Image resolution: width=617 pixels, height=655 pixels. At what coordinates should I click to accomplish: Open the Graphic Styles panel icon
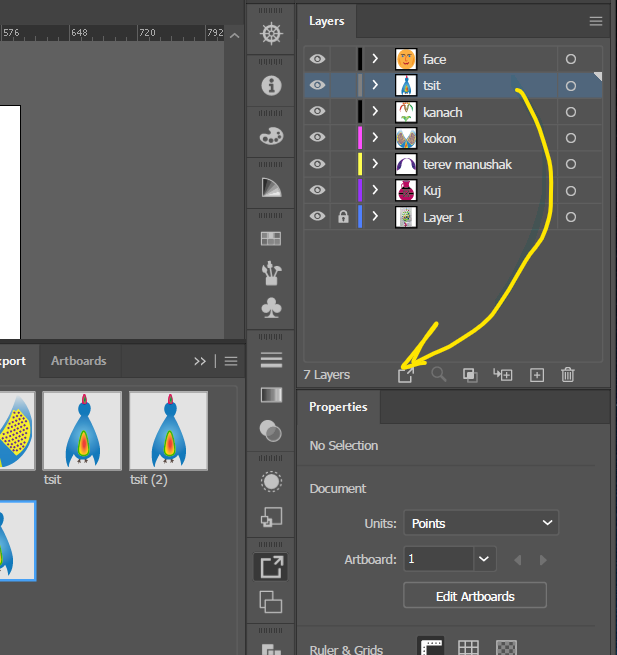271,517
